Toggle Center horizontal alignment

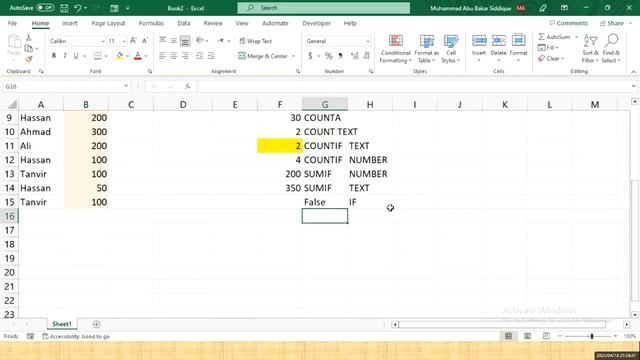click(x=174, y=56)
